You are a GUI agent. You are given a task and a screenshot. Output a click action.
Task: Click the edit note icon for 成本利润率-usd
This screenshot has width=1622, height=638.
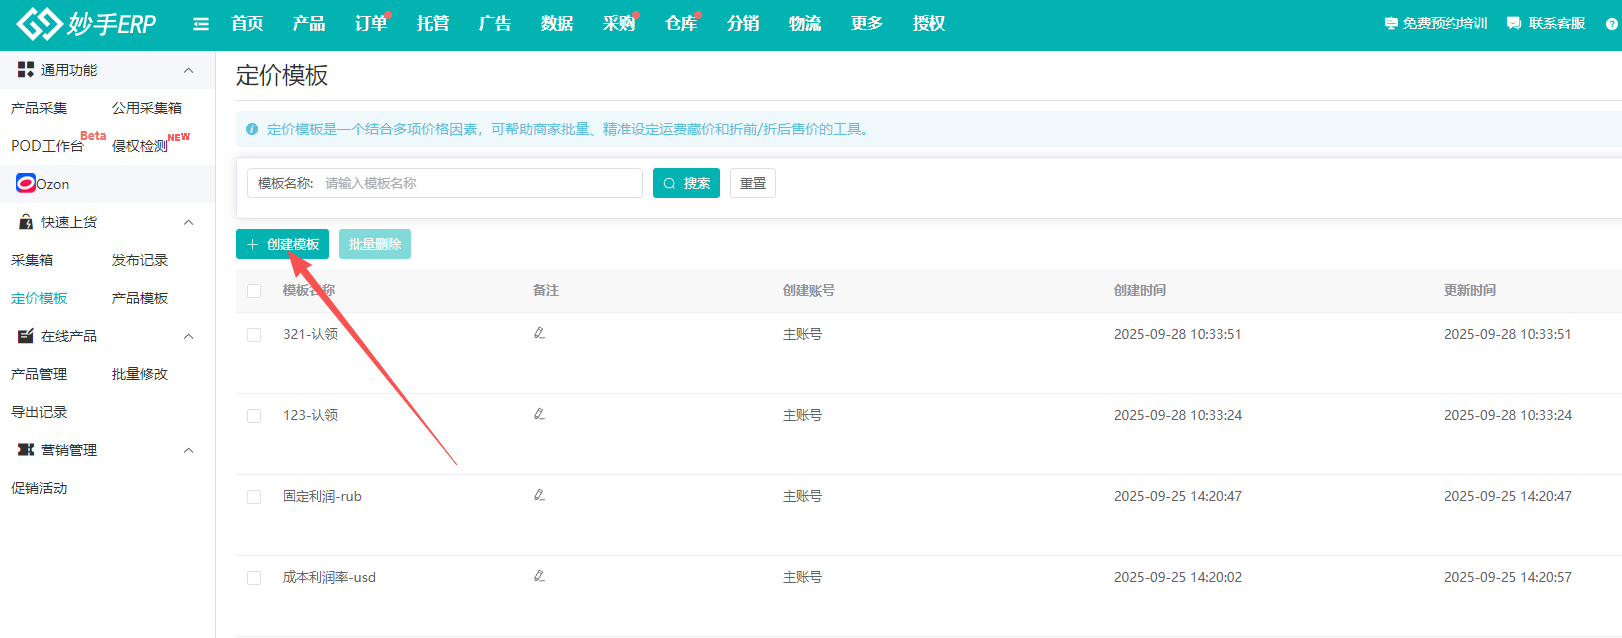(539, 576)
